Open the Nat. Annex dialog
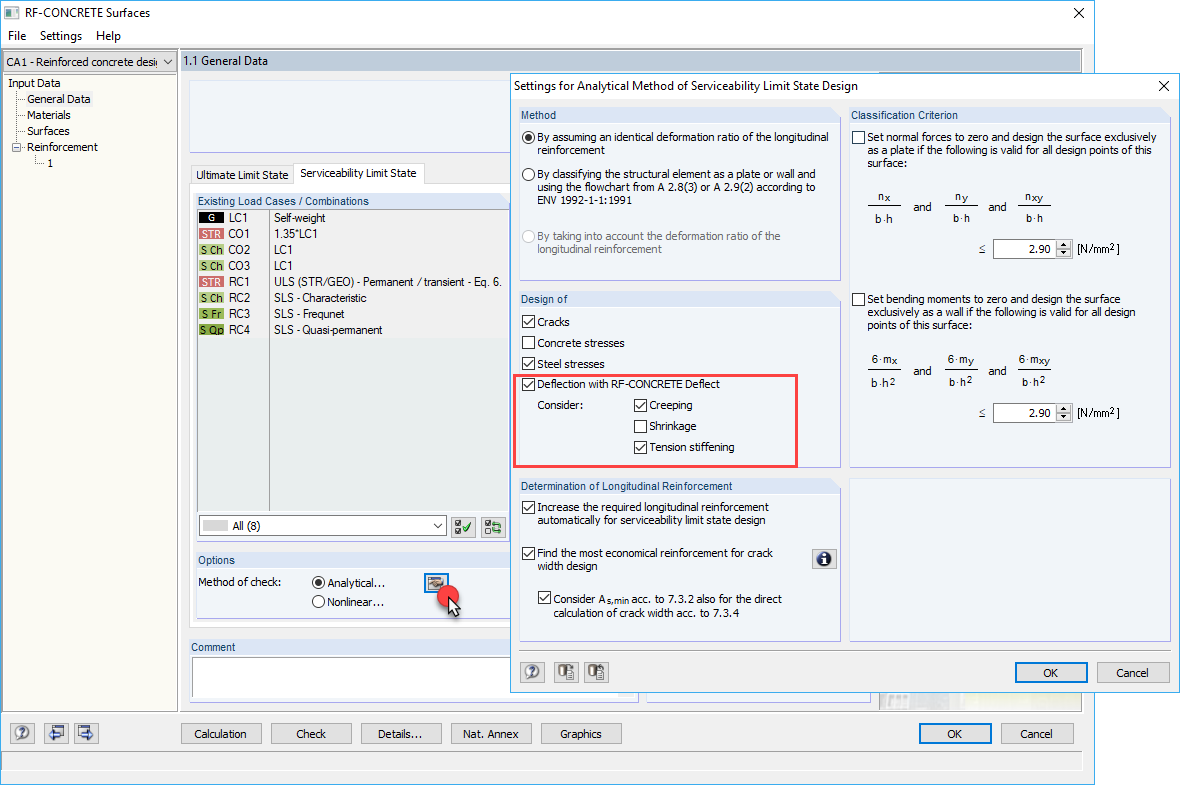This screenshot has height=785, width=1180. pyautogui.click(x=490, y=733)
